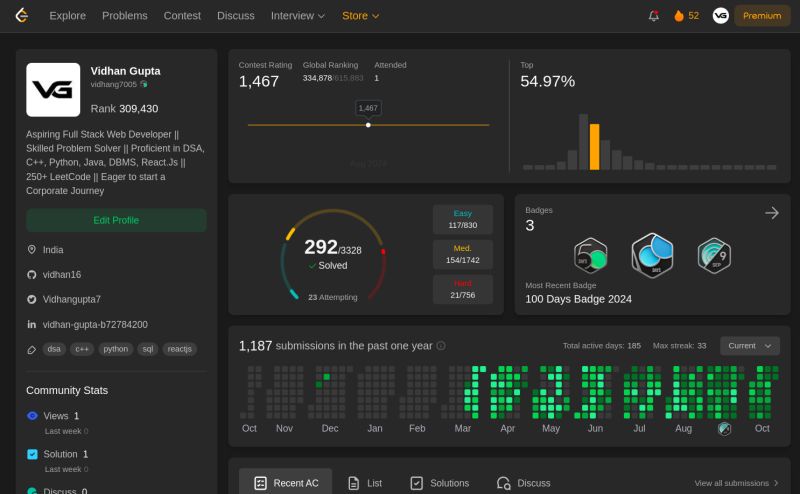
Task: Click the c++ skill tag
Action: (82, 349)
